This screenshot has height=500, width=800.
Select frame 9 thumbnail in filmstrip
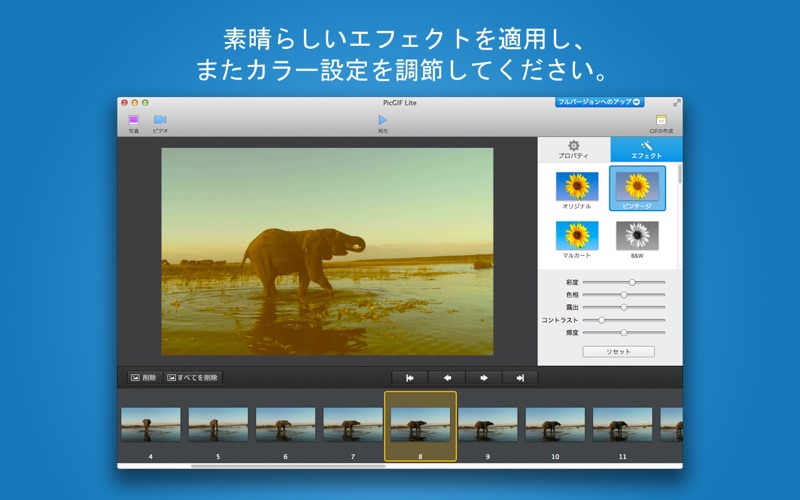pos(488,424)
